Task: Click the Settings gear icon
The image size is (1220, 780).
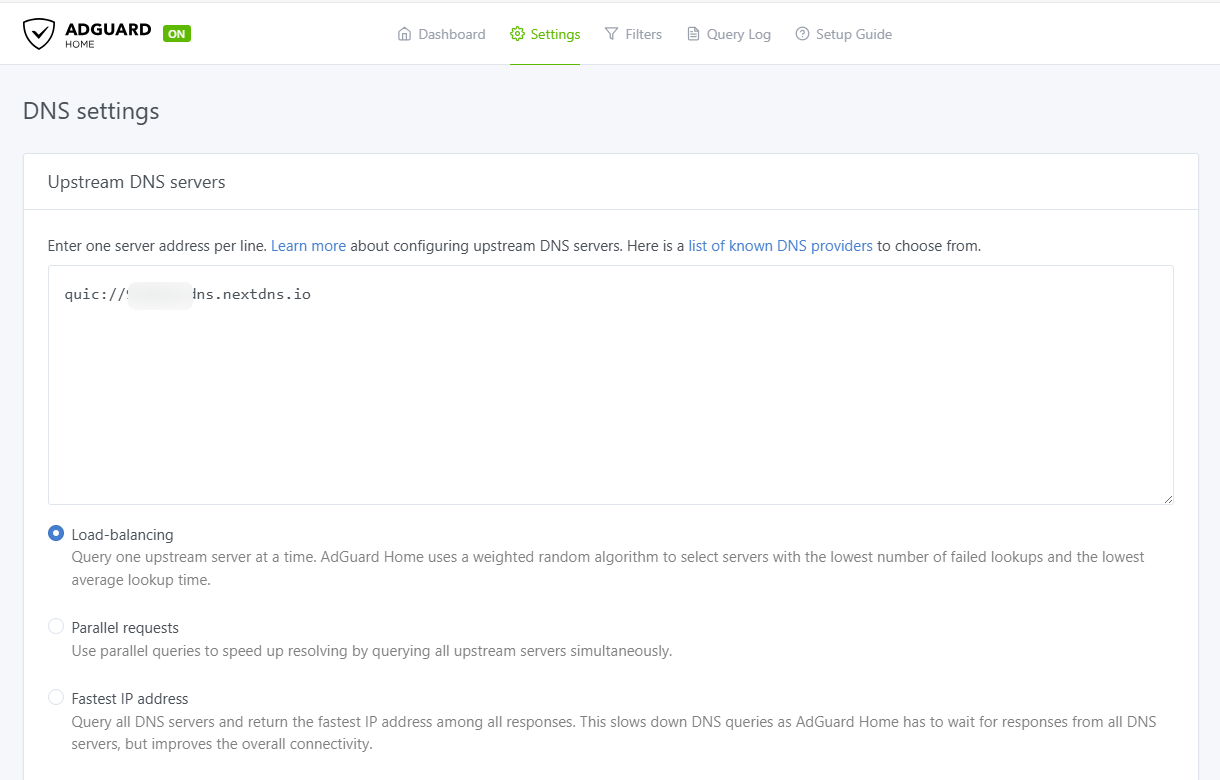Action: [517, 34]
